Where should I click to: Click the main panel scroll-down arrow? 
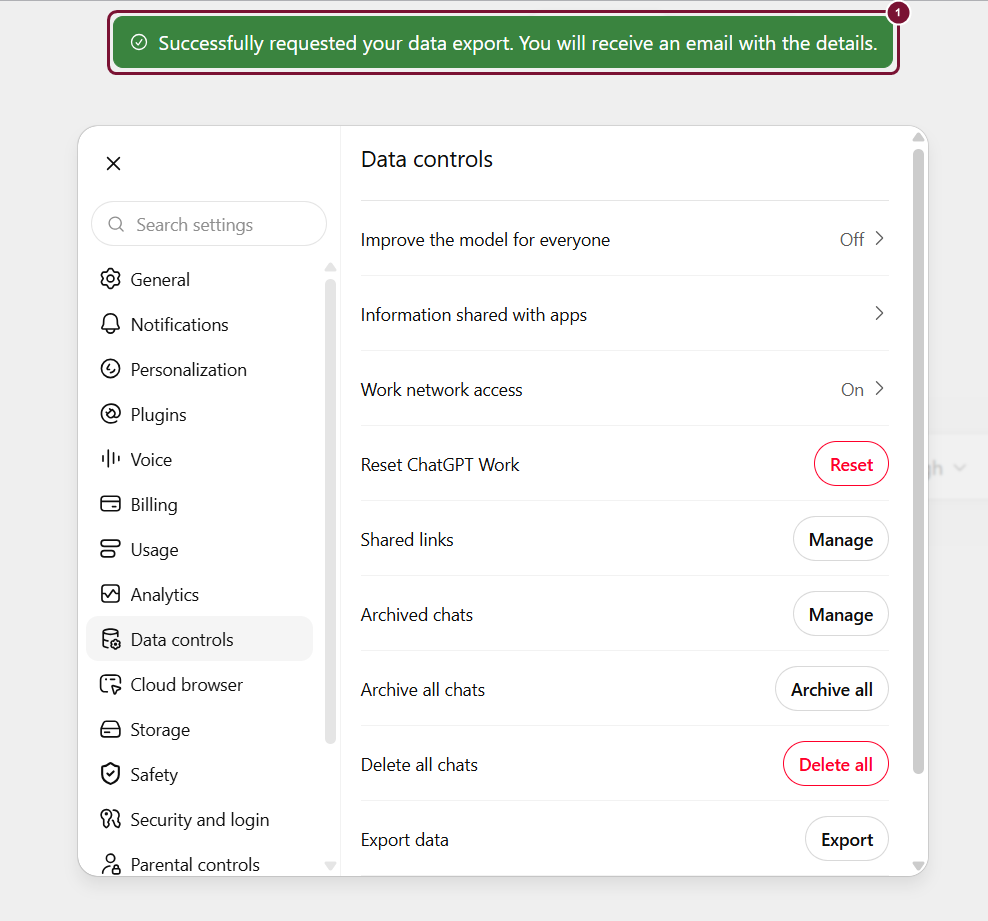pos(919,866)
